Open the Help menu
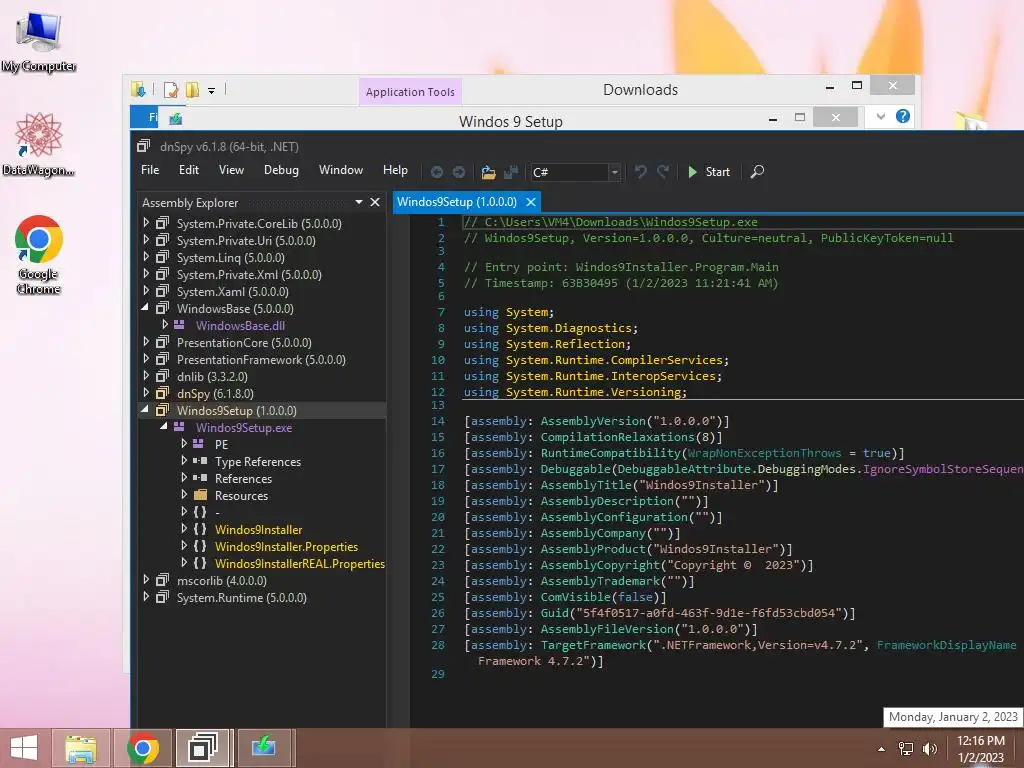The width and height of the screenshot is (1024, 768). (x=395, y=170)
